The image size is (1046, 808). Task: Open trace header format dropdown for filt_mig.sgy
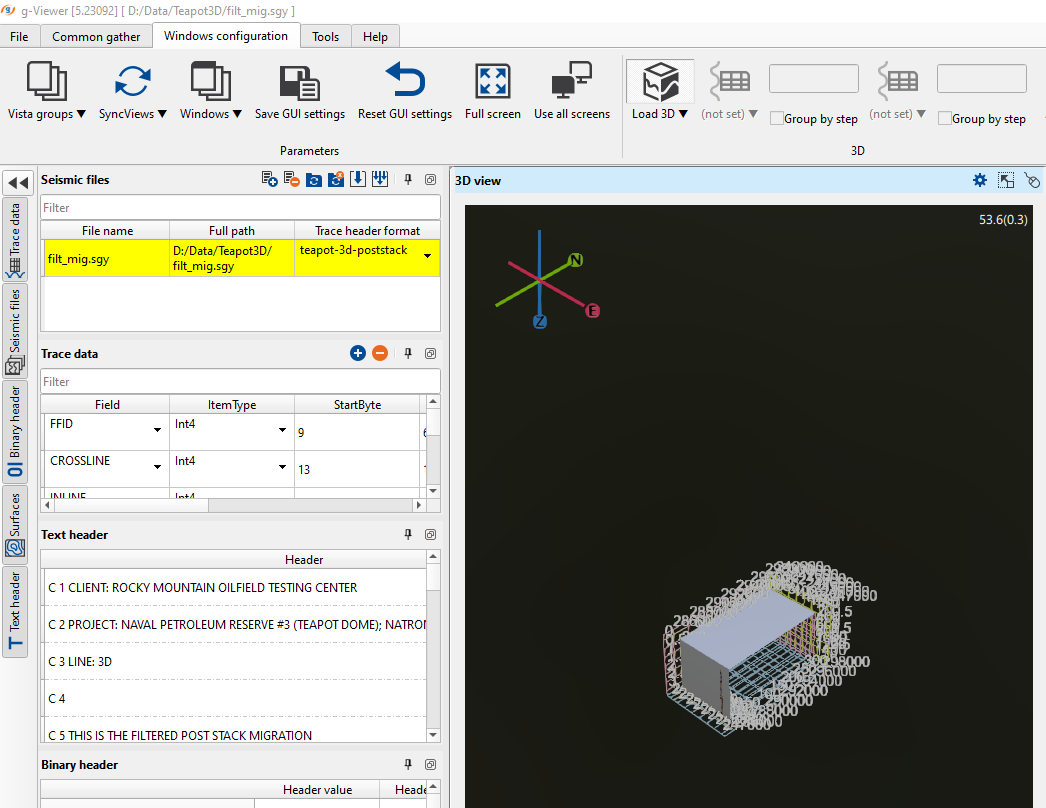(428, 257)
